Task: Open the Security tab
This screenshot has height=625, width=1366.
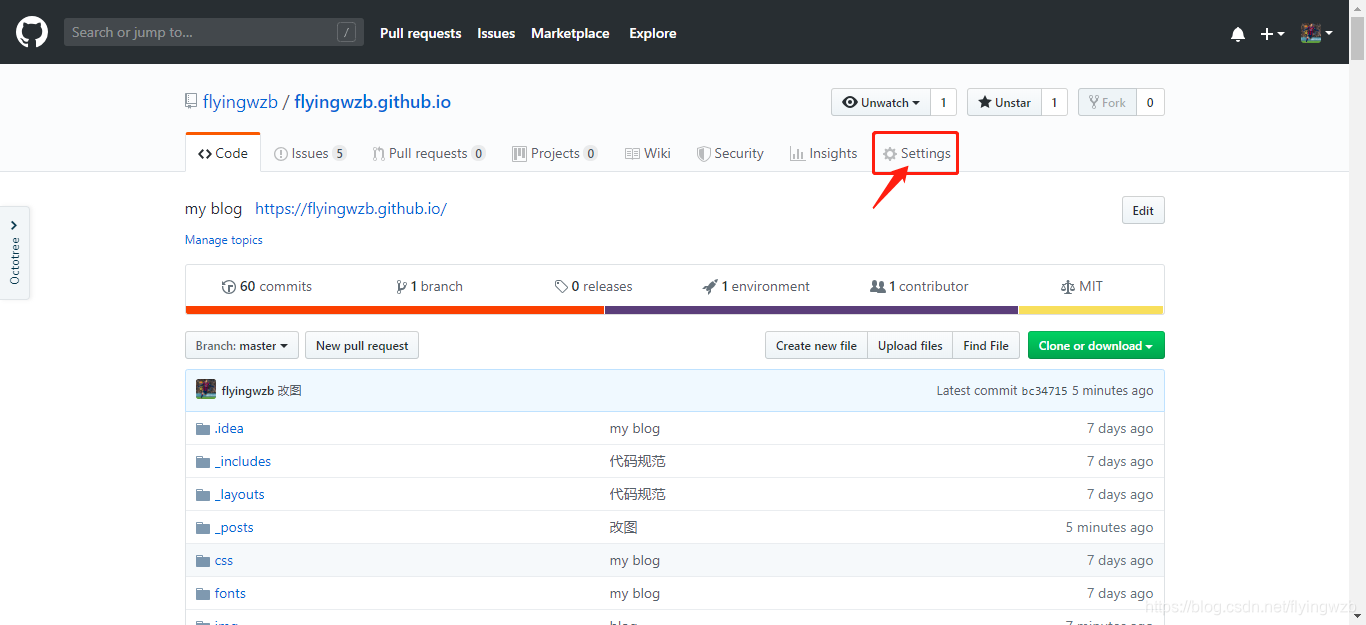Action: pyautogui.click(x=730, y=153)
